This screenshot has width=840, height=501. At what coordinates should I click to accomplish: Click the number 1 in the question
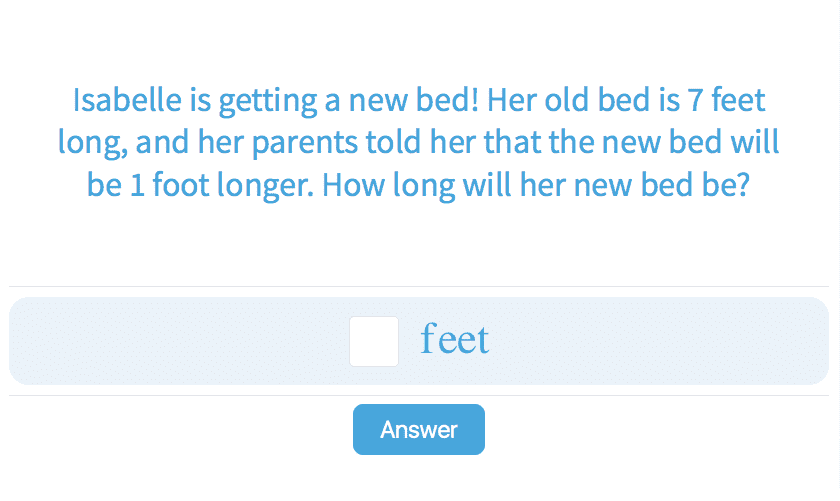(137, 186)
